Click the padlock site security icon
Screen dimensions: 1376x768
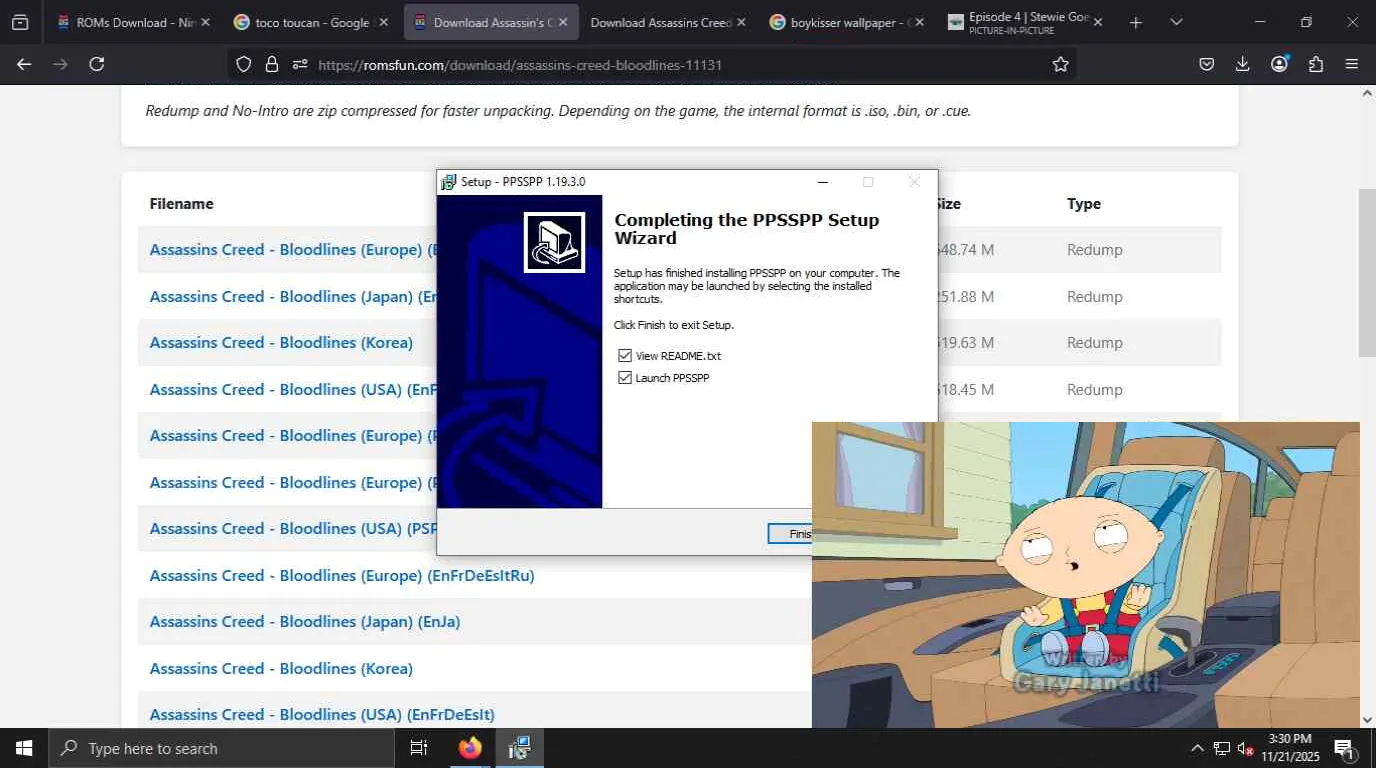click(x=271, y=64)
